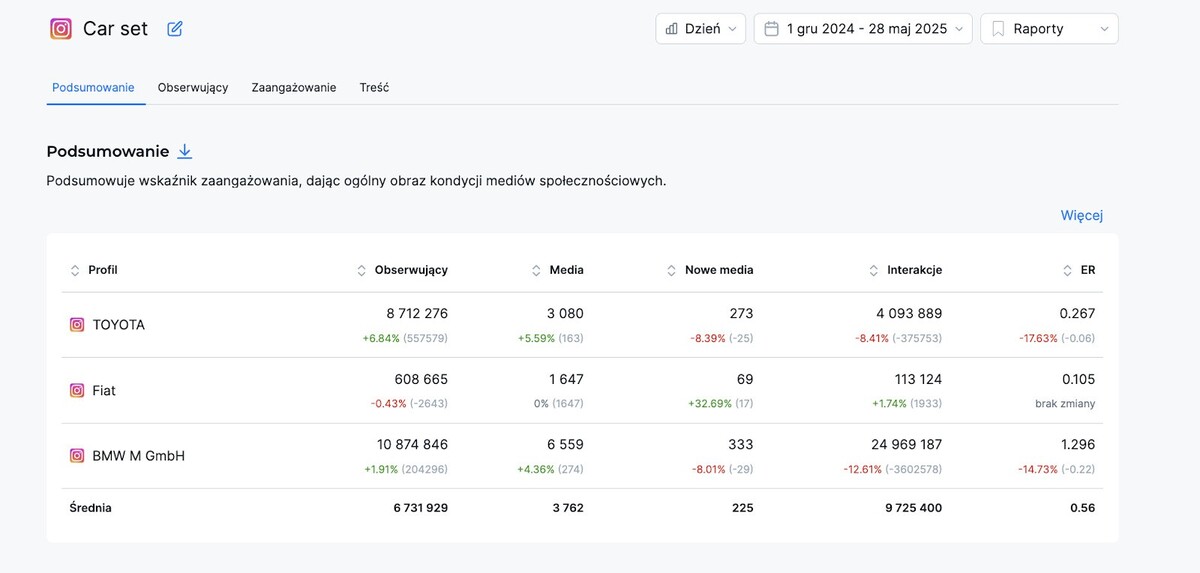Click BMW ER value 1.296
This screenshot has height=573, width=1200.
click(x=1077, y=445)
